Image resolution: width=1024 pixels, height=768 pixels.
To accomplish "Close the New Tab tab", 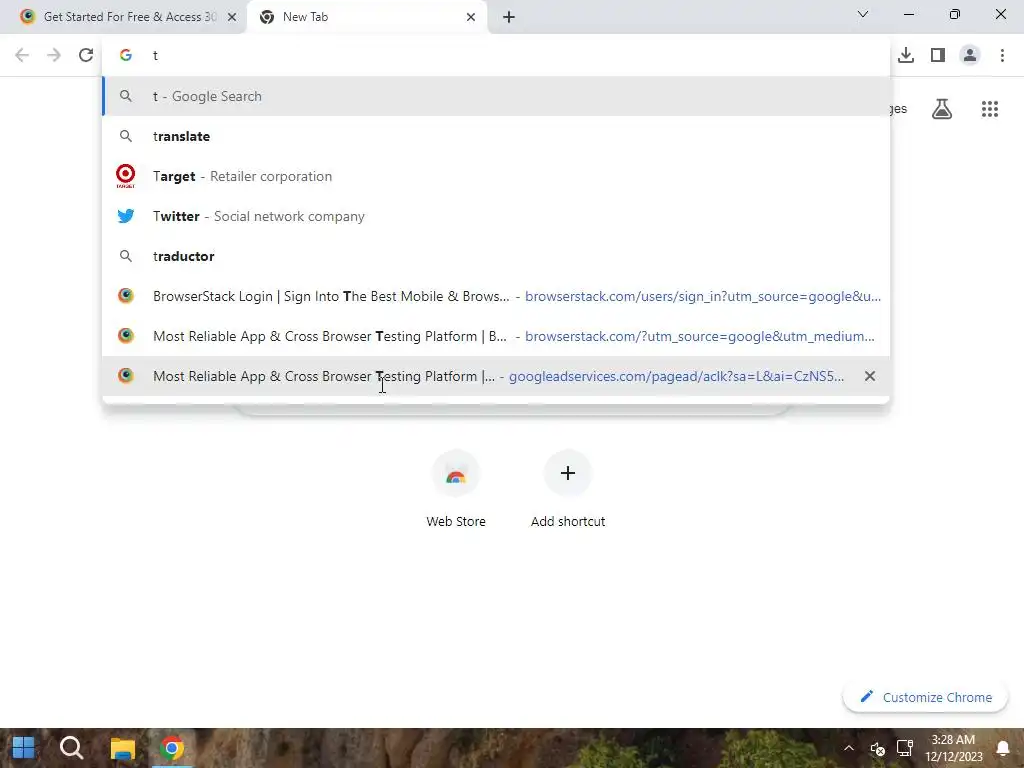I will coord(471,17).
